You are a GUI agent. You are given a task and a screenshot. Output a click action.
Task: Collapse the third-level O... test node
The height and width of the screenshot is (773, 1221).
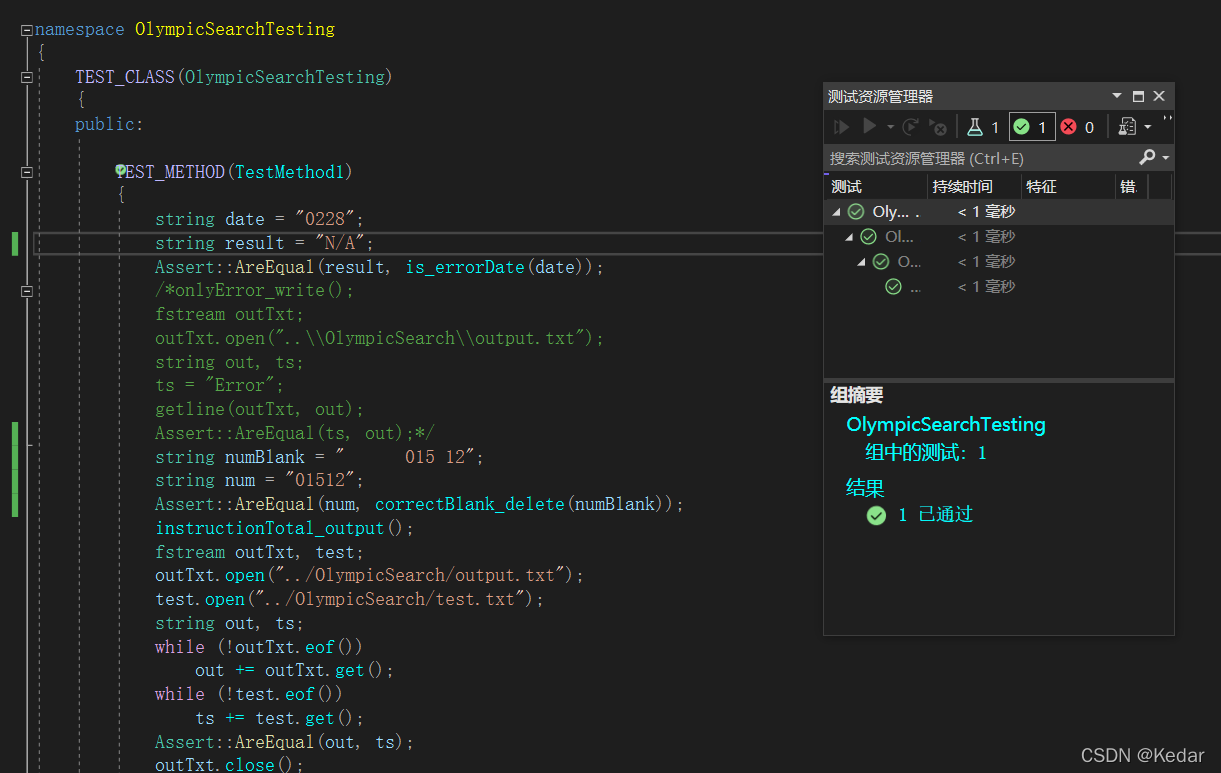(x=862, y=262)
